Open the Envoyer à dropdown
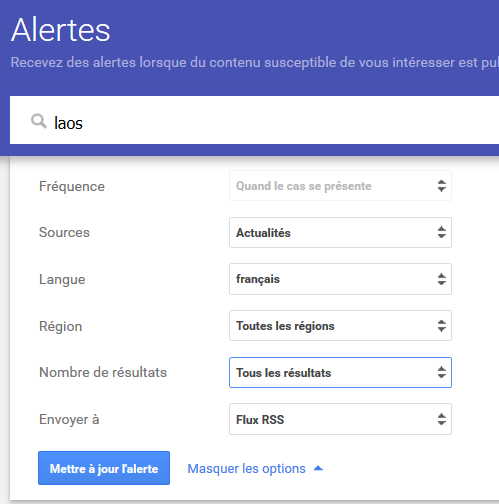Image resolution: width=499 pixels, height=504 pixels. (x=340, y=419)
